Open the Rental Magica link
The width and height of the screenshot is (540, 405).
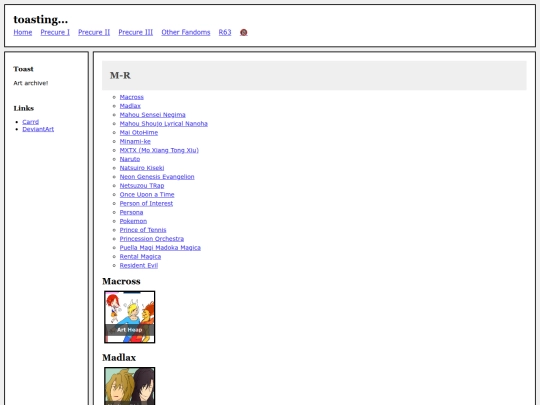(x=140, y=257)
